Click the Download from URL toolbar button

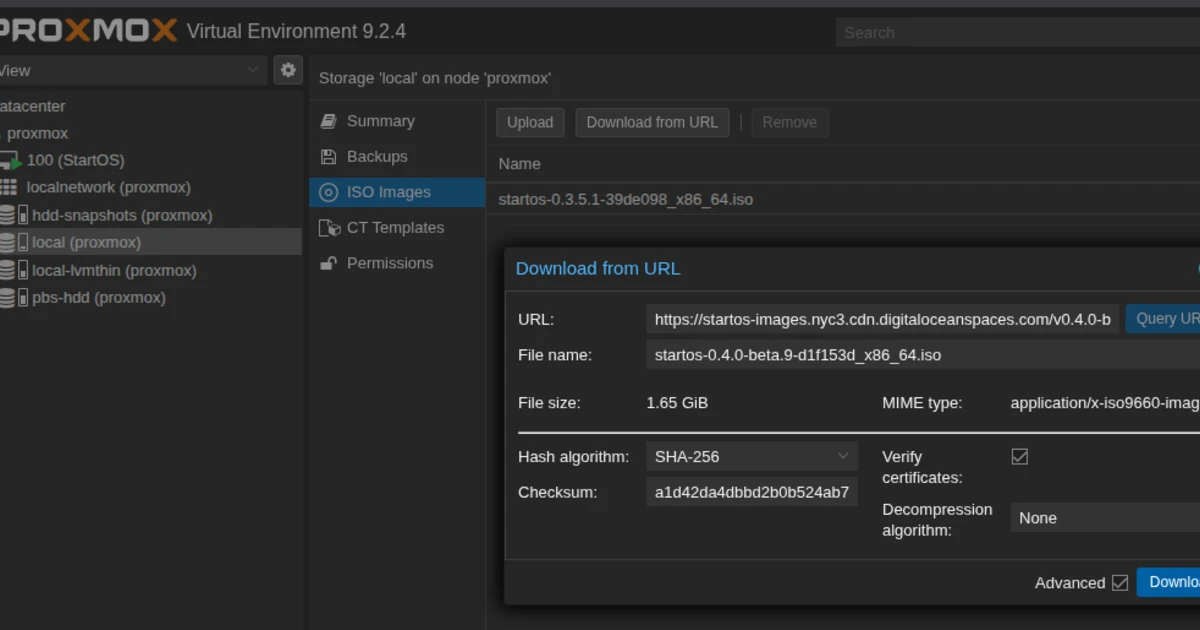point(652,122)
